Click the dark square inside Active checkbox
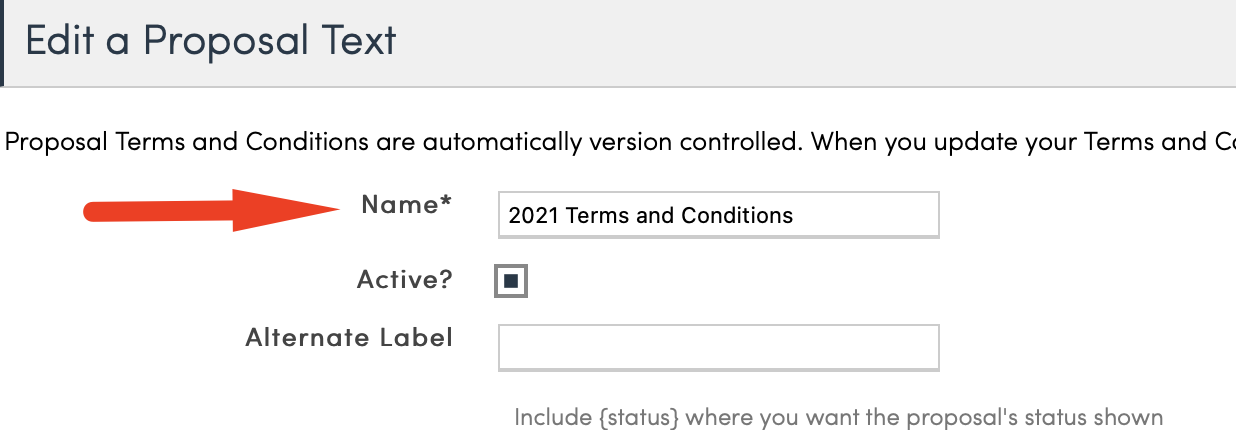Viewport: 1236px width, 430px height. (510, 281)
